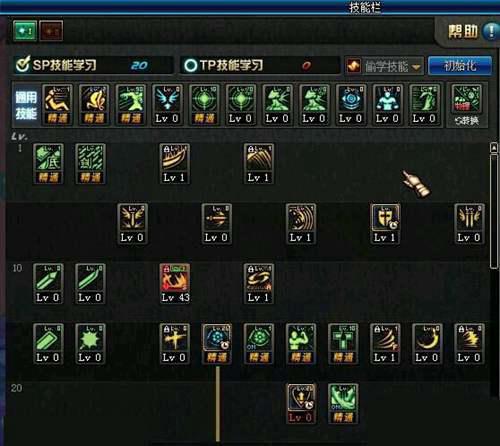This screenshot has width=500, height=446.
Task: Select the blue winged angel skill icon
Action: pos(167,105)
